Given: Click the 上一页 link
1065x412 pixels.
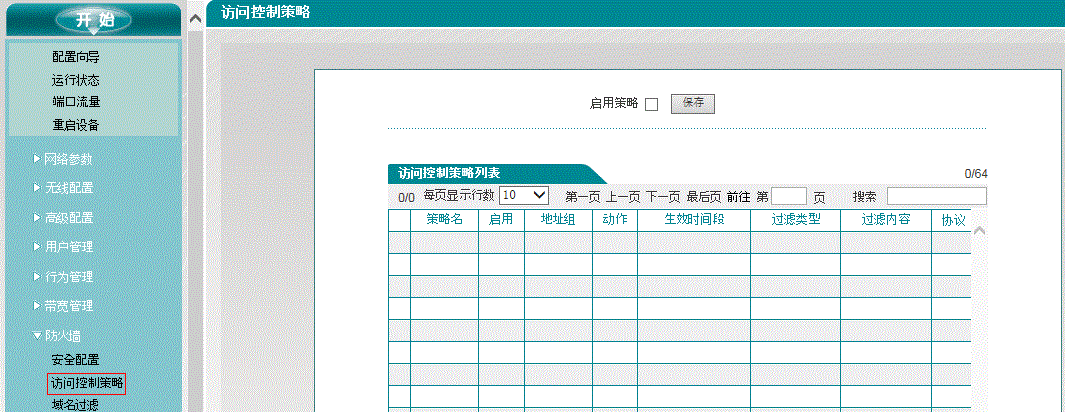Looking at the screenshot, I should [x=623, y=197].
